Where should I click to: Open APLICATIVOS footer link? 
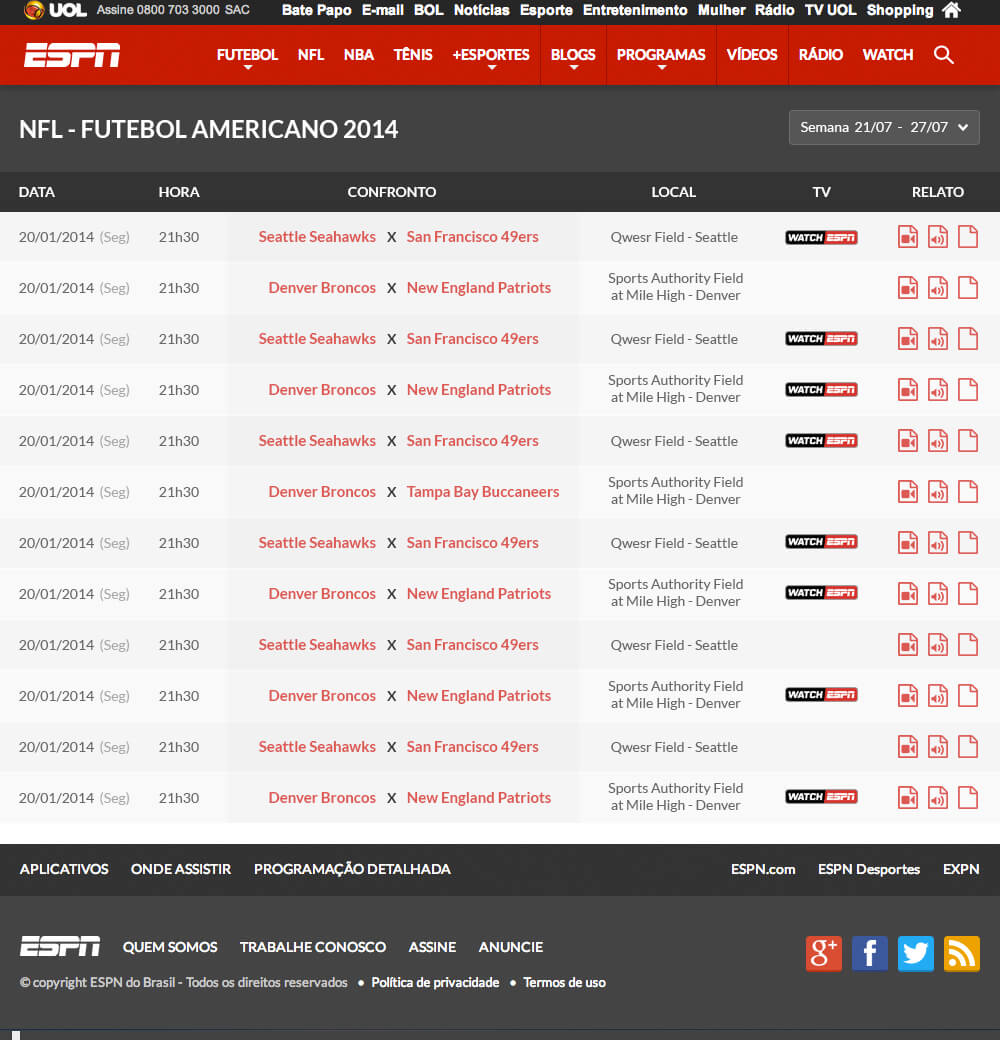tap(64, 869)
